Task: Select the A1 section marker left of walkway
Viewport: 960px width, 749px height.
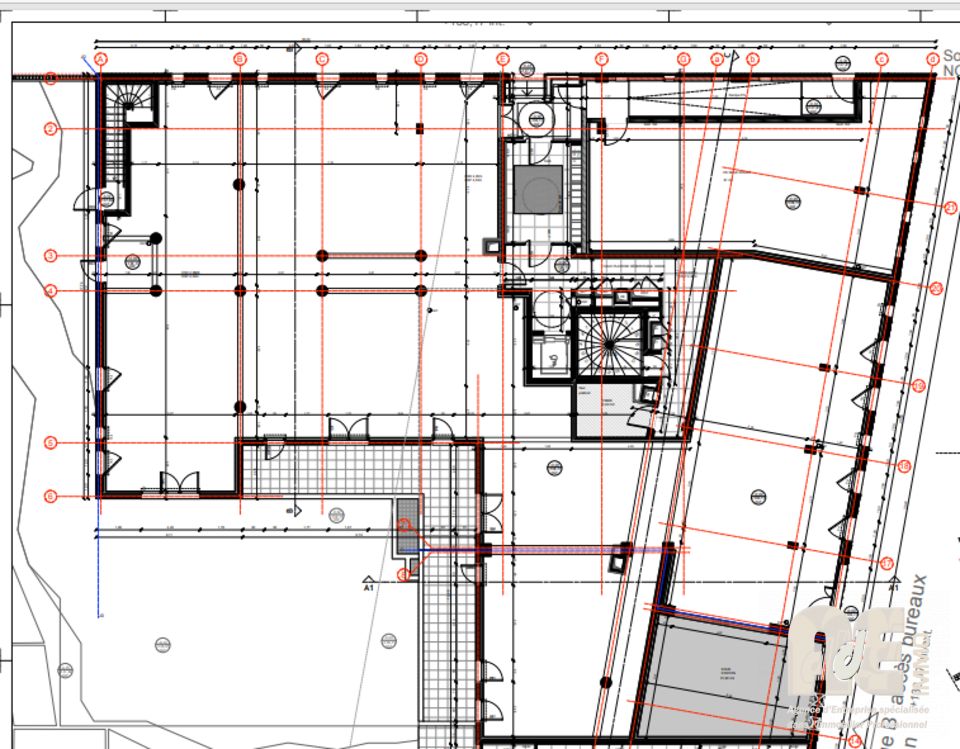Action: [368, 583]
